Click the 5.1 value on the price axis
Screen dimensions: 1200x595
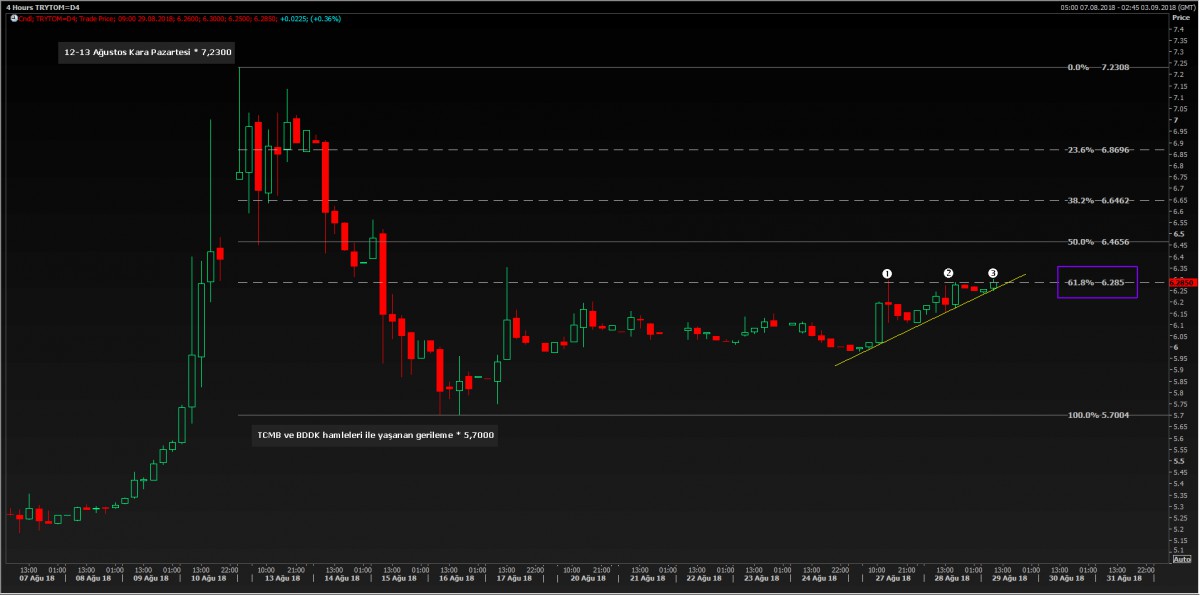click(x=1178, y=551)
